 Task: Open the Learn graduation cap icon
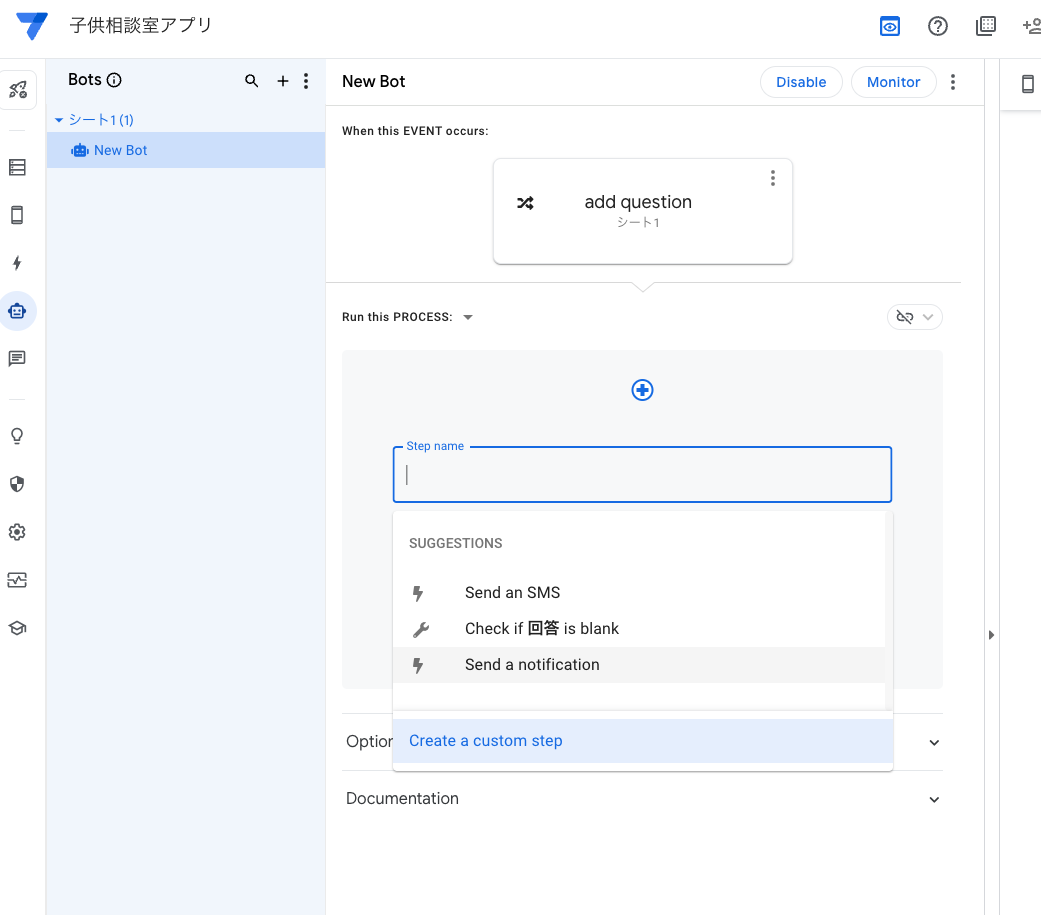point(17,627)
